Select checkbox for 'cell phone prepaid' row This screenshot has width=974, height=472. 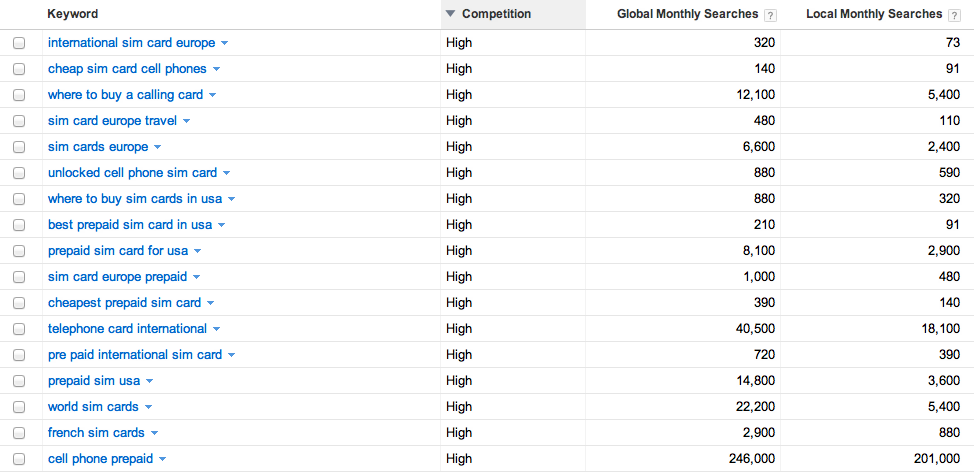(x=19, y=460)
